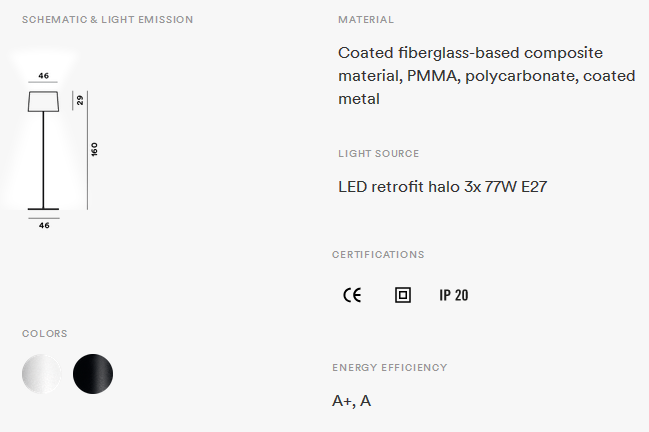Screen dimensions: 649x432
Task: Click the CE certification mark icon
Action: [352, 295]
